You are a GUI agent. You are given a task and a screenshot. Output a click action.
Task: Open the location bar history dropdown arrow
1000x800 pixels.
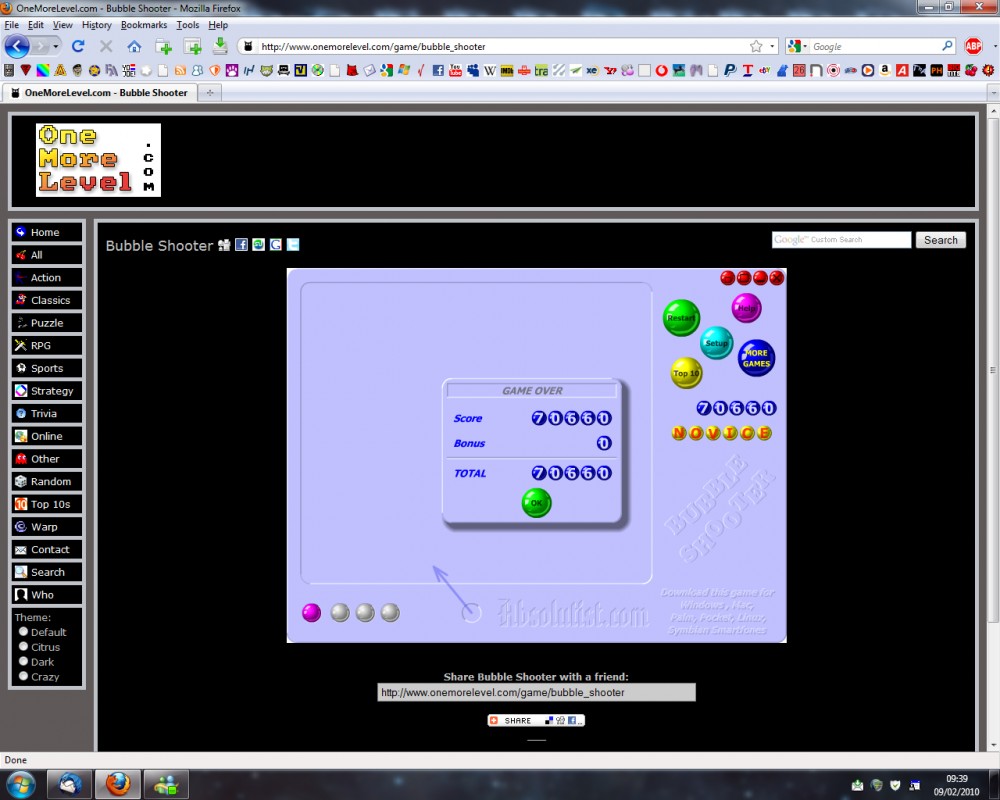[x=772, y=47]
